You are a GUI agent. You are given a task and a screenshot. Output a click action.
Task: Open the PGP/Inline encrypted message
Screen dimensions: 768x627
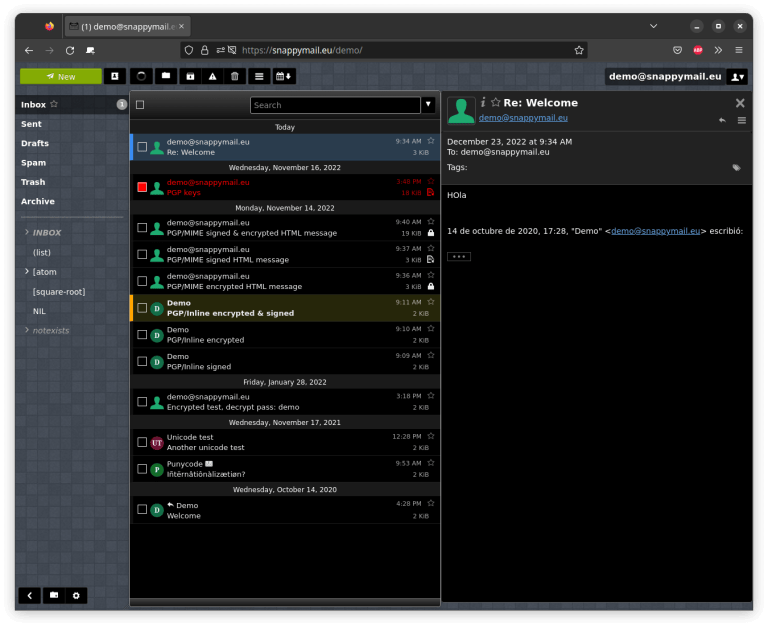point(285,335)
